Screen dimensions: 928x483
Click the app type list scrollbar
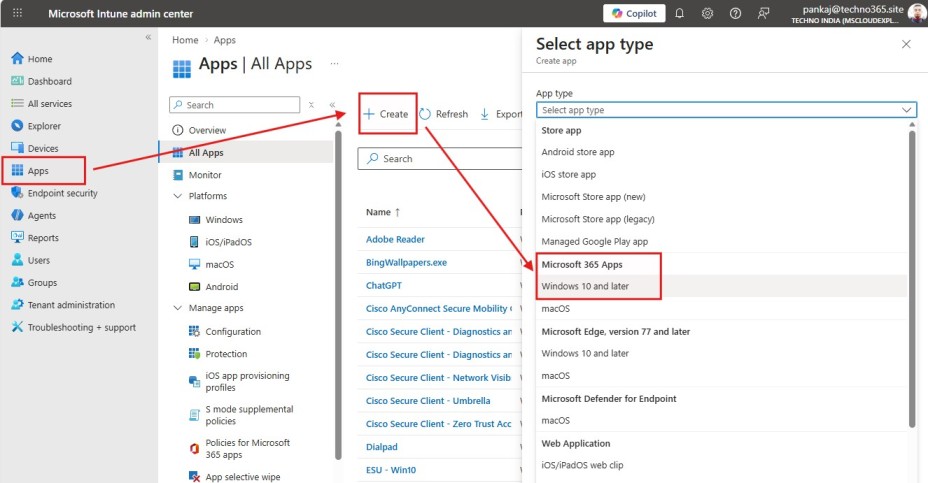[912, 278]
